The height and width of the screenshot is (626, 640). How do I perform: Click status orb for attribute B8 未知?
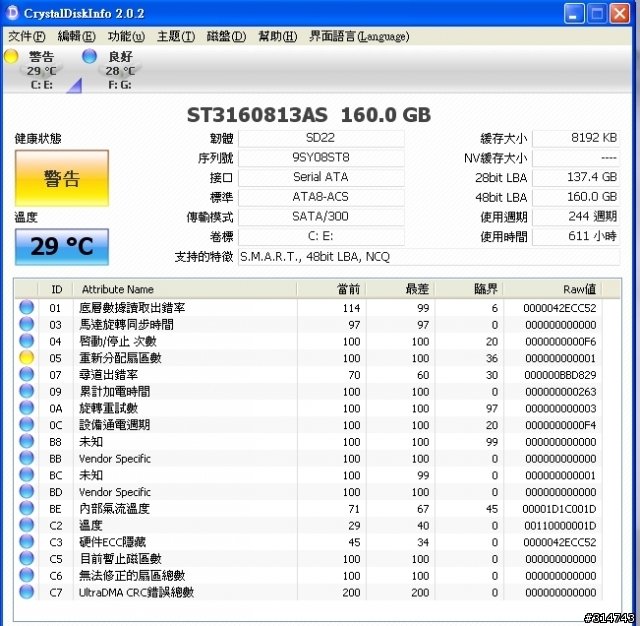click(27, 441)
